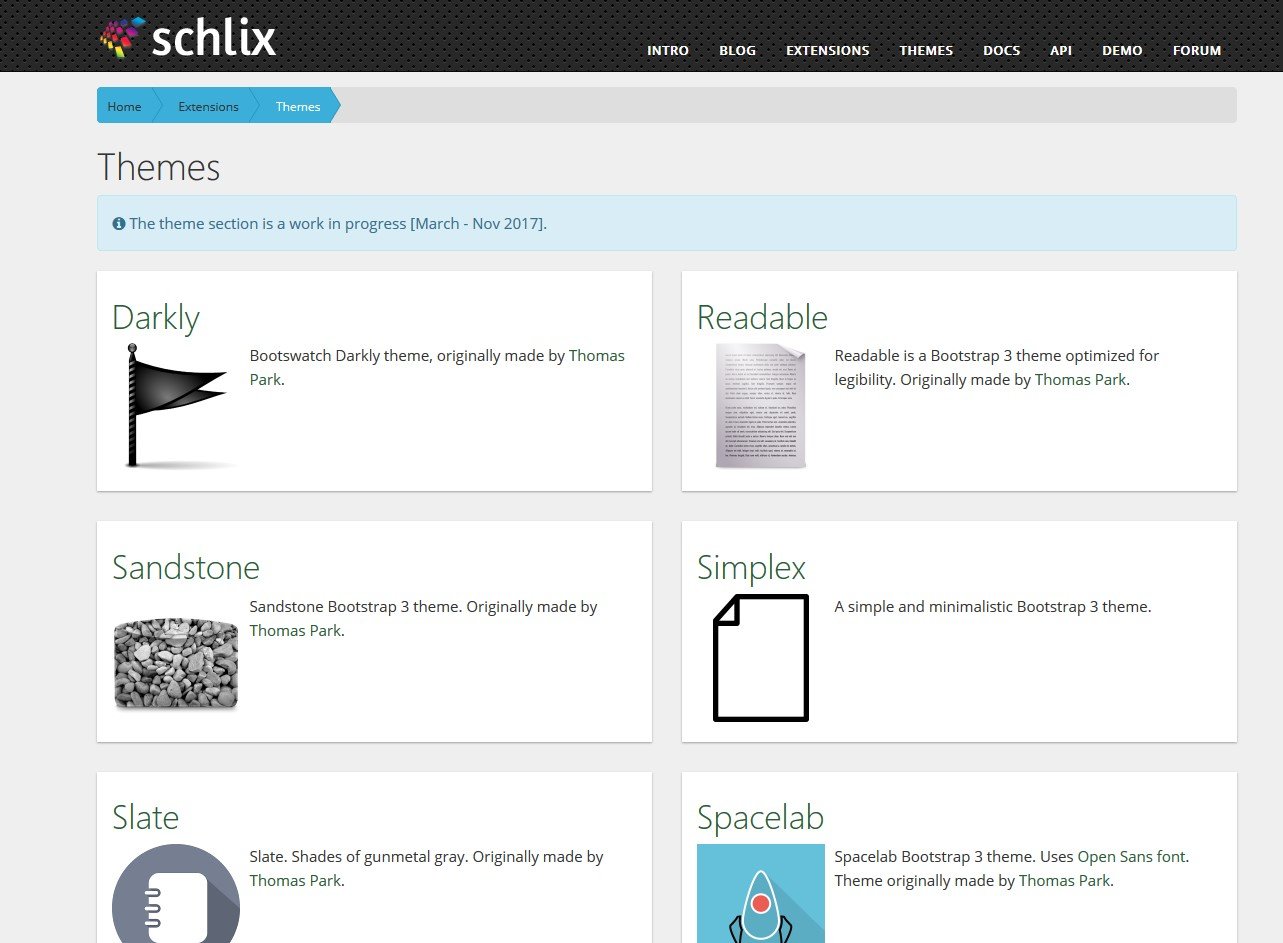
Task: Click Thomas Park link in Readable description
Action: pyautogui.click(x=1080, y=380)
